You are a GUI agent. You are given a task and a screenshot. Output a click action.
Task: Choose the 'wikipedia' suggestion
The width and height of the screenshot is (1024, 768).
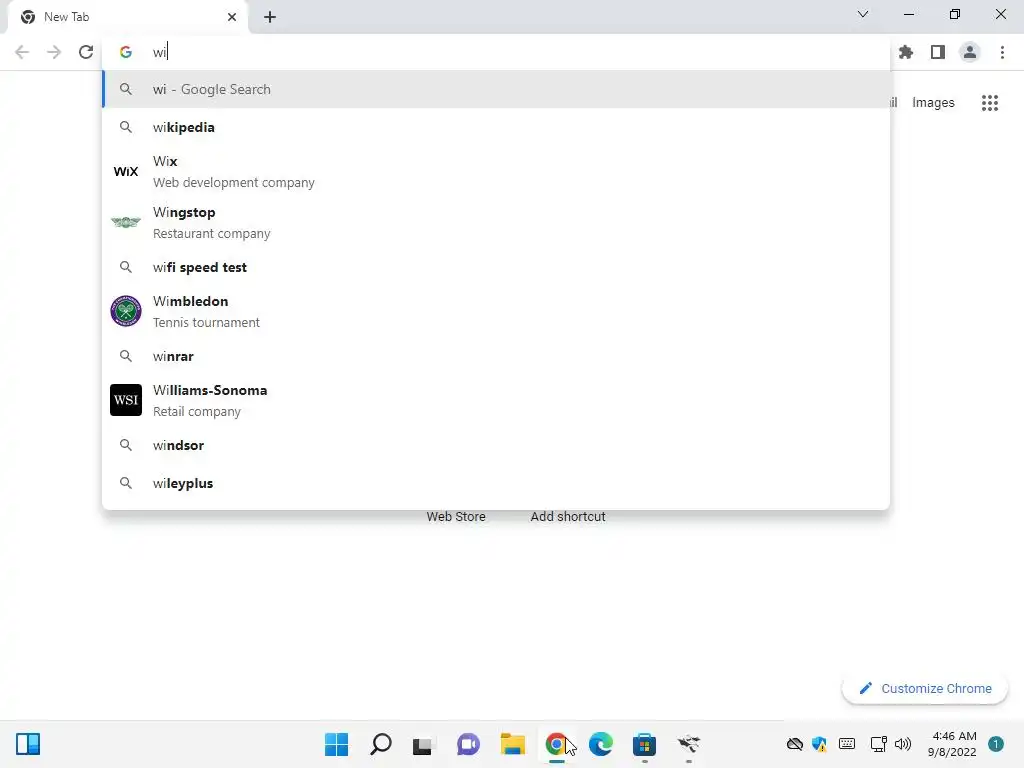pos(496,127)
